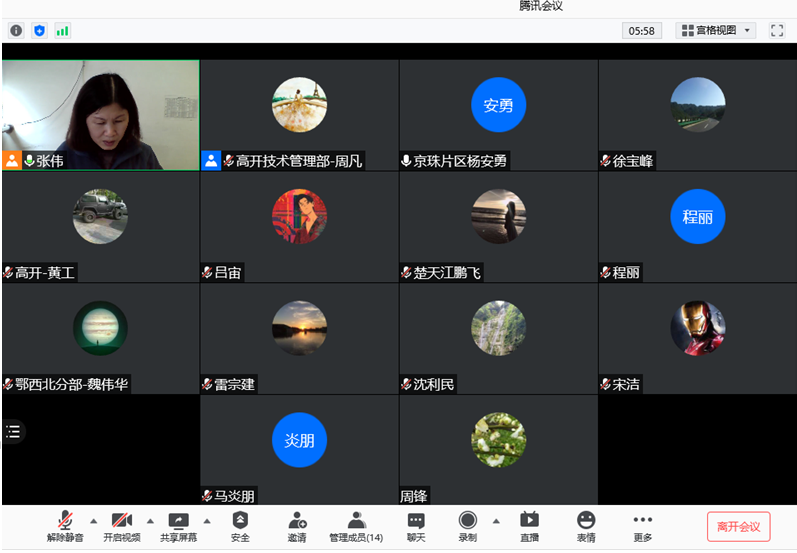Click the muted mic icon beside 雷宗建
This screenshot has height=553, width=797.
(x=207, y=384)
